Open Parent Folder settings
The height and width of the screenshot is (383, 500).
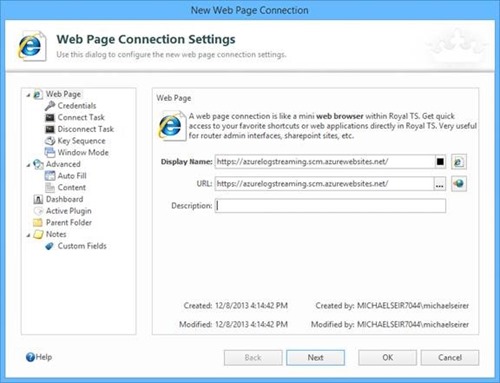pyautogui.click(x=69, y=222)
